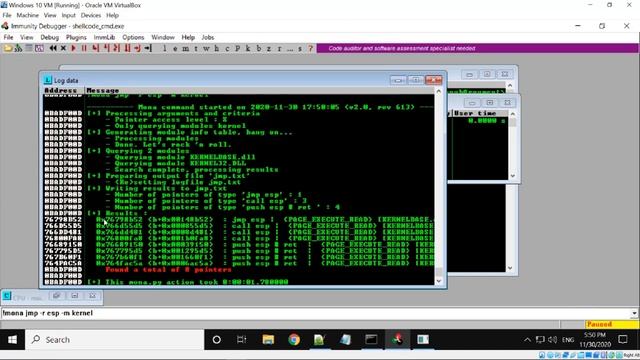Show Call stack via 'k' button

point(248,48)
